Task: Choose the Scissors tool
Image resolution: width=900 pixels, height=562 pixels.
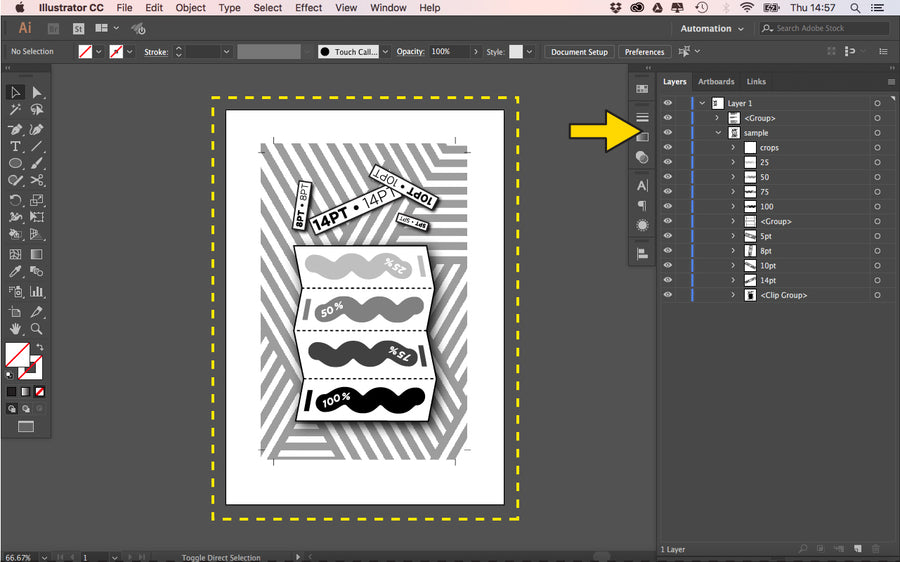Action: (x=37, y=181)
